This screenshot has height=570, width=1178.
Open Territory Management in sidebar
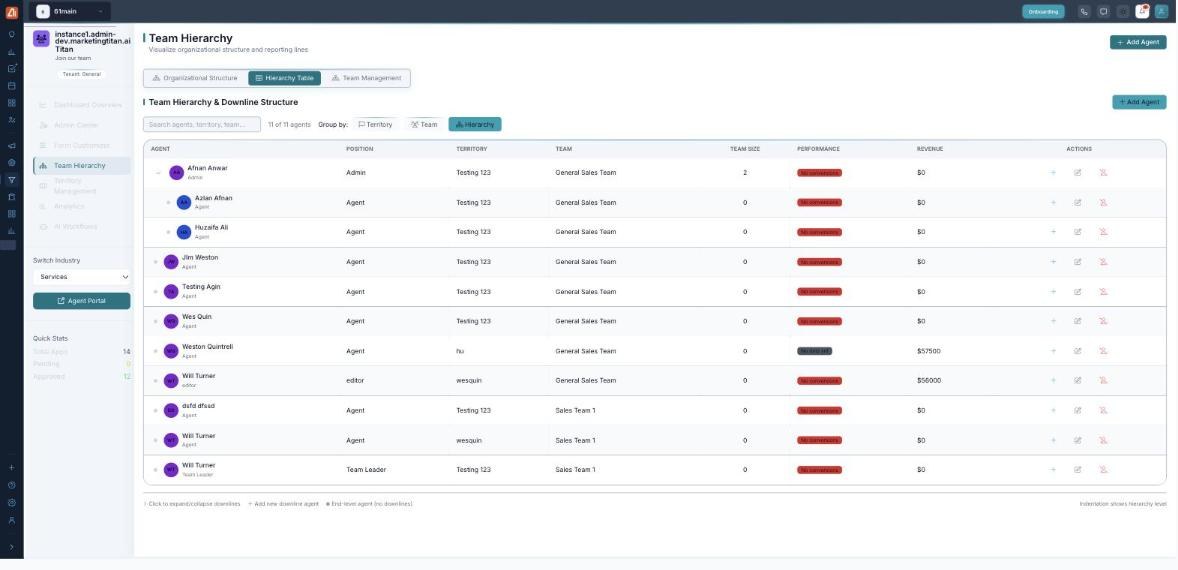pyautogui.click(x=81, y=186)
